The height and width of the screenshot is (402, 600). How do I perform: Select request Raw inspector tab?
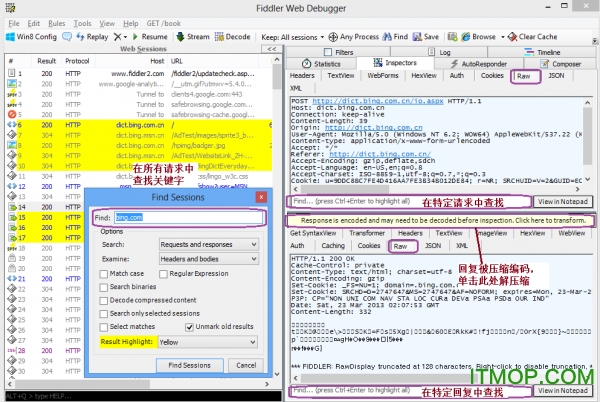(525, 76)
